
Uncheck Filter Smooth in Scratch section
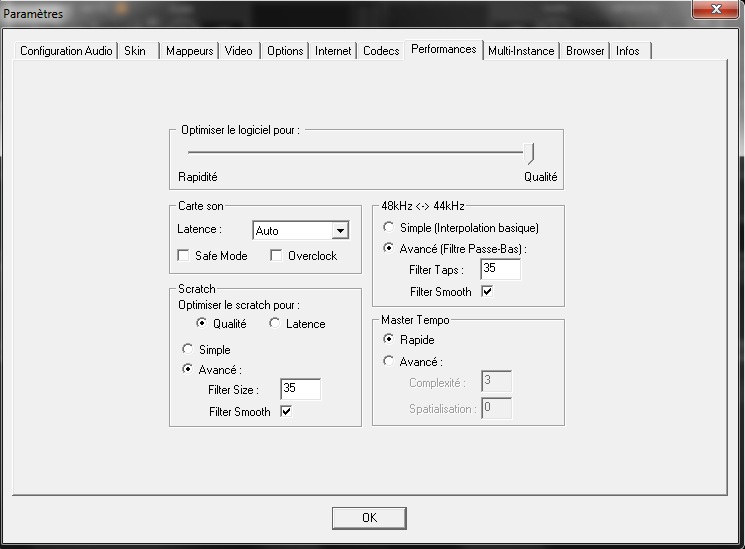[286, 412]
